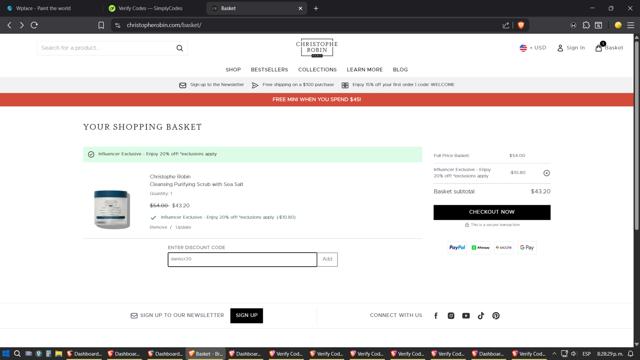Click the CHECKOUT NOW button
Screen dimensions: 640x360
[492, 212]
